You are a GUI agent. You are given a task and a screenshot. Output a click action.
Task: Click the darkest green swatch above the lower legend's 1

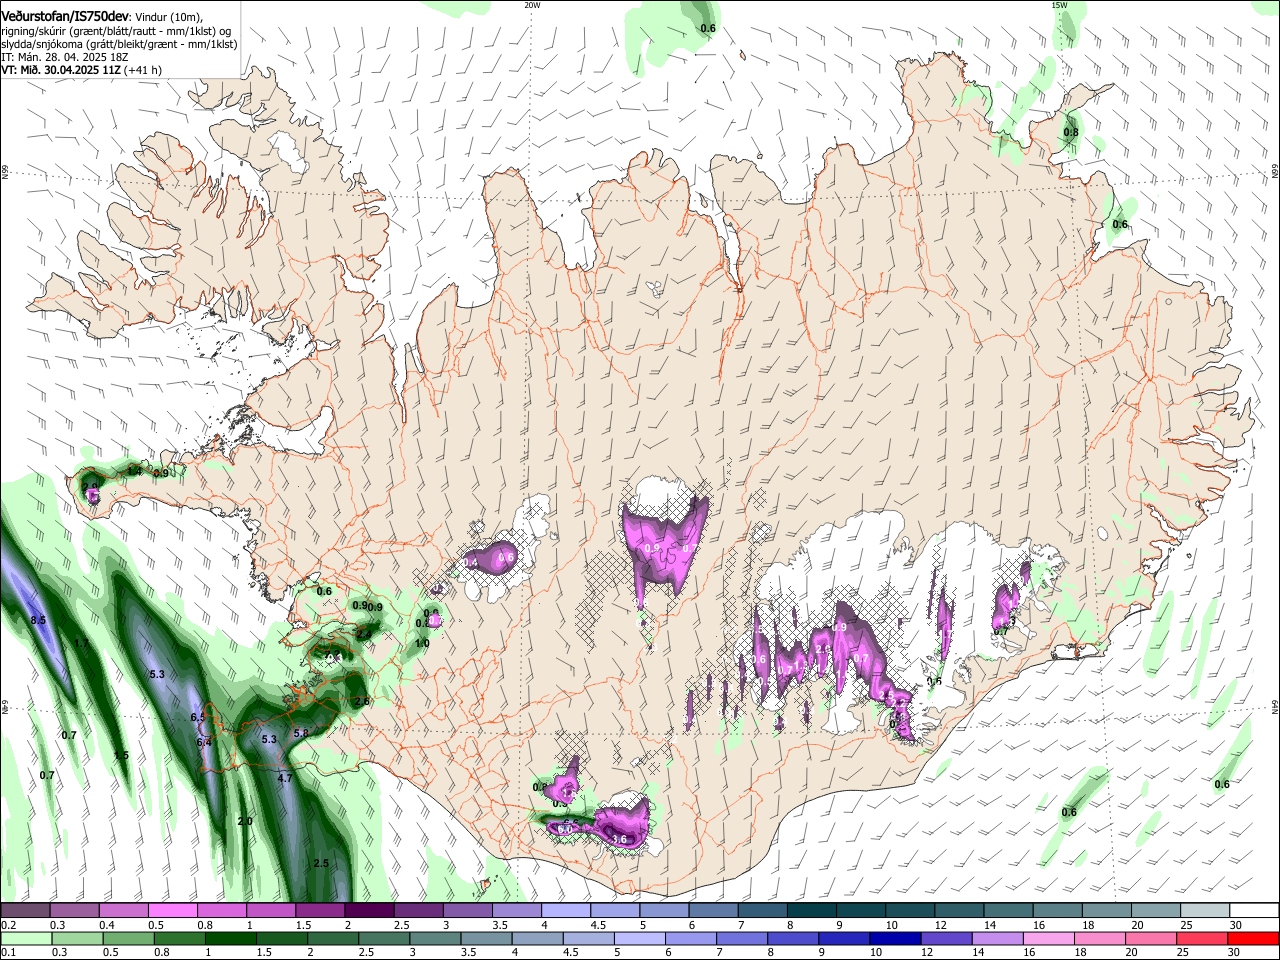230,938
